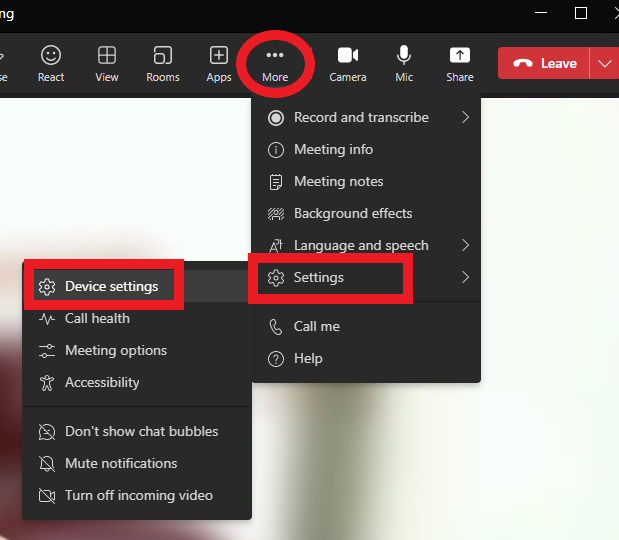The height and width of the screenshot is (540, 619).
Task: Open the Settings submenu
Action: tap(366, 278)
